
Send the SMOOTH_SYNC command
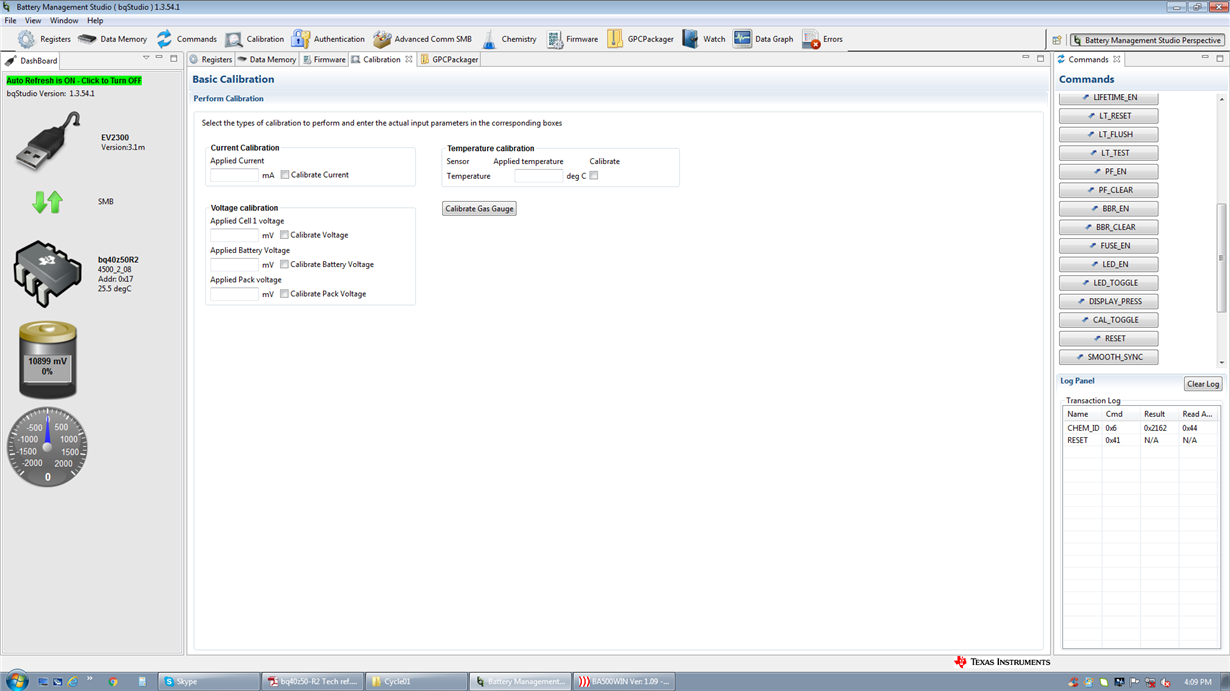coord(1109,357)
